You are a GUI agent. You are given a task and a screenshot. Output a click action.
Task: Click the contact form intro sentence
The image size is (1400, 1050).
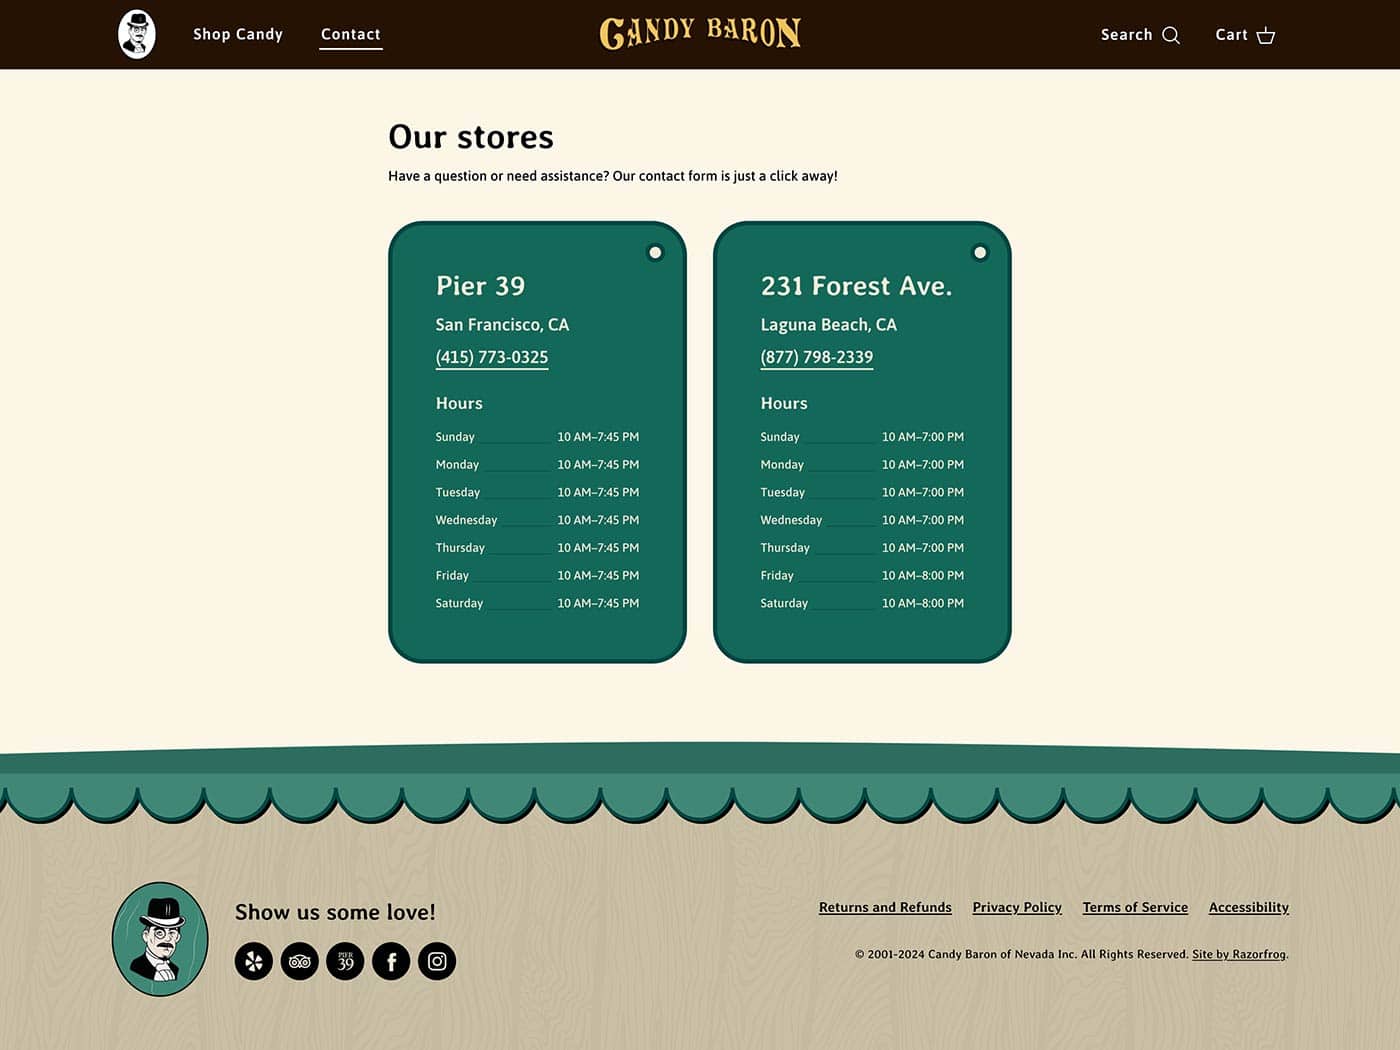click(613, 176)
